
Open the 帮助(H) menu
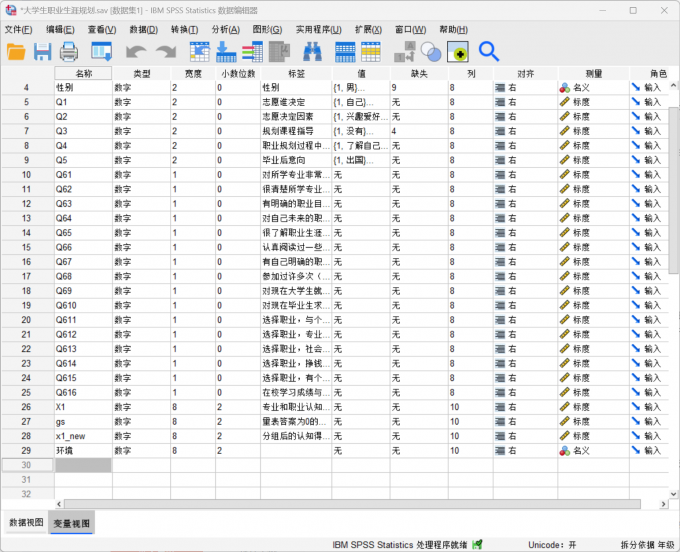(453, 29)
